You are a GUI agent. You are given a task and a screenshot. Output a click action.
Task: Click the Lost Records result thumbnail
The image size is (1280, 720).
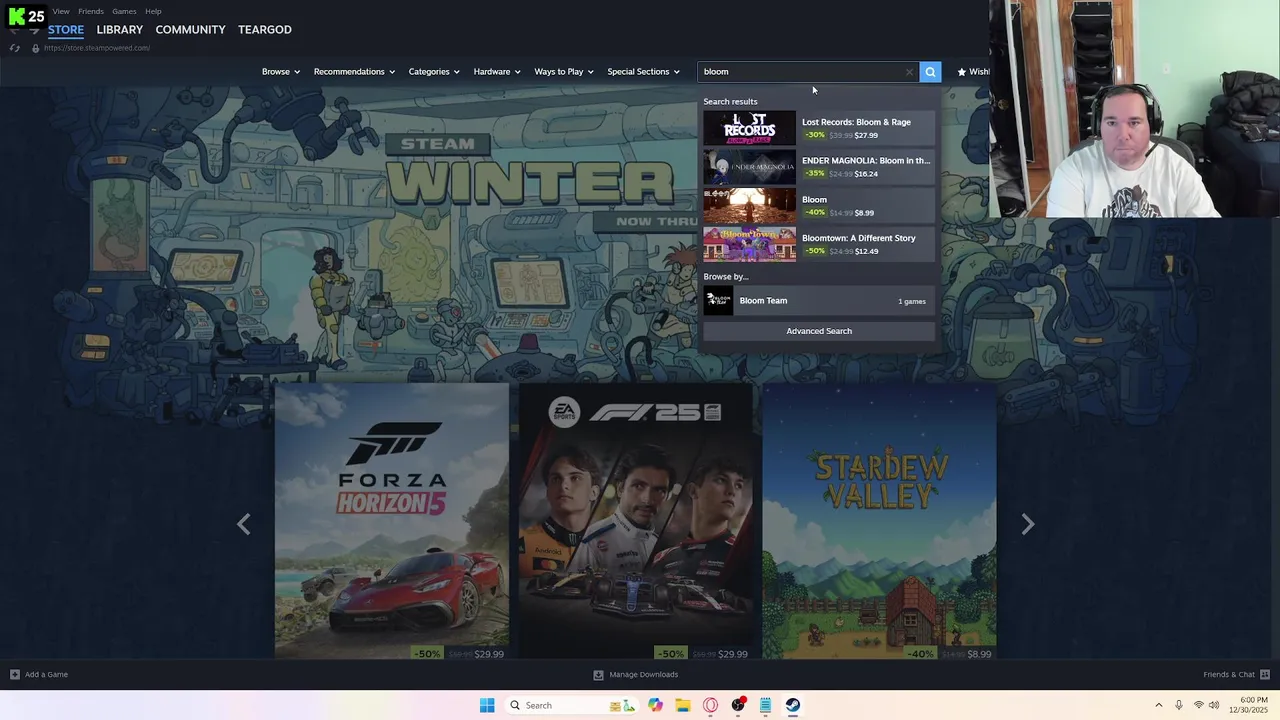tap(749, 128)
